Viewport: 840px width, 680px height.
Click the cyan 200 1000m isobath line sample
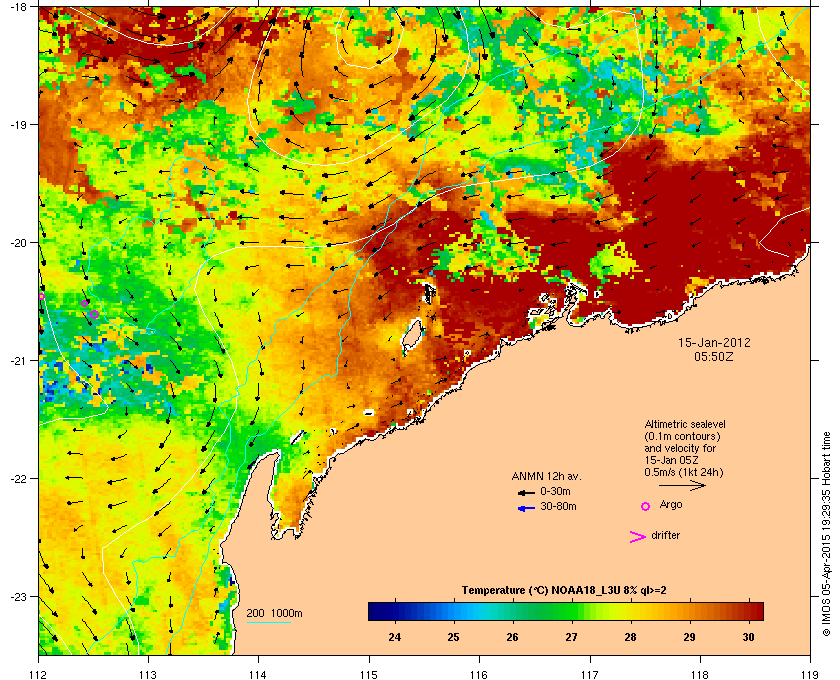pos(269,623)
